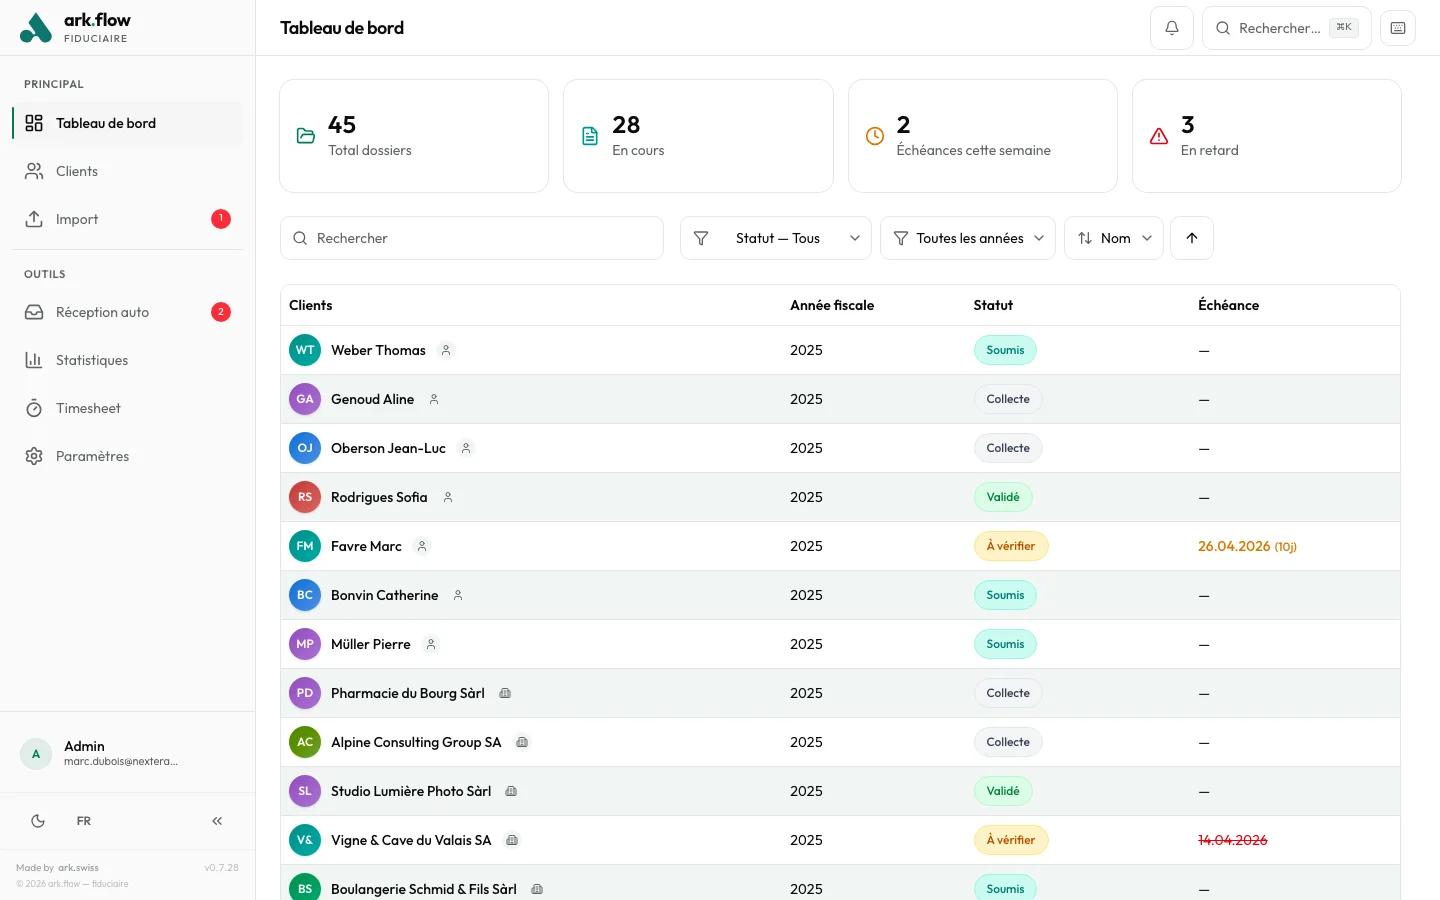The width and height of the screenshot is (1440, 900).
Task: Click the À vérifier badge for Vigne & Cave
Action: coord(1010,840)
